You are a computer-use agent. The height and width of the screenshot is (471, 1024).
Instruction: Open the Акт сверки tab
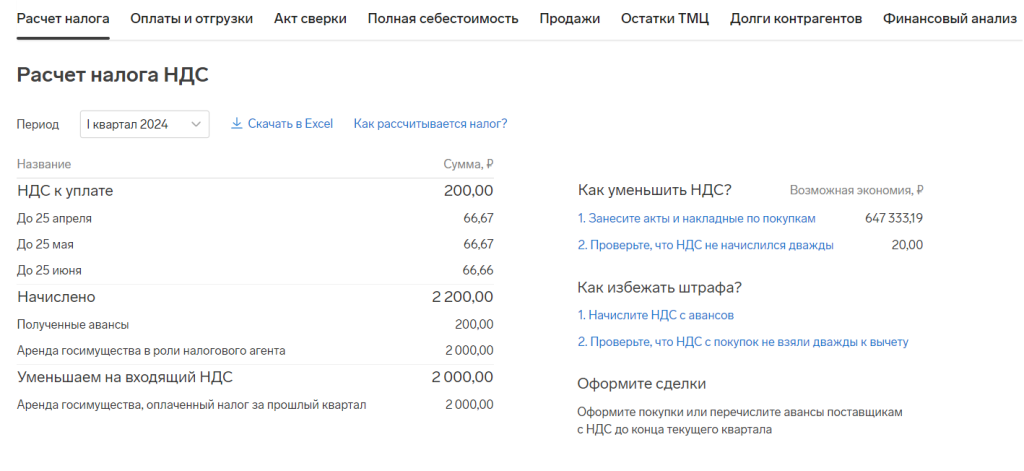point(310,19)
